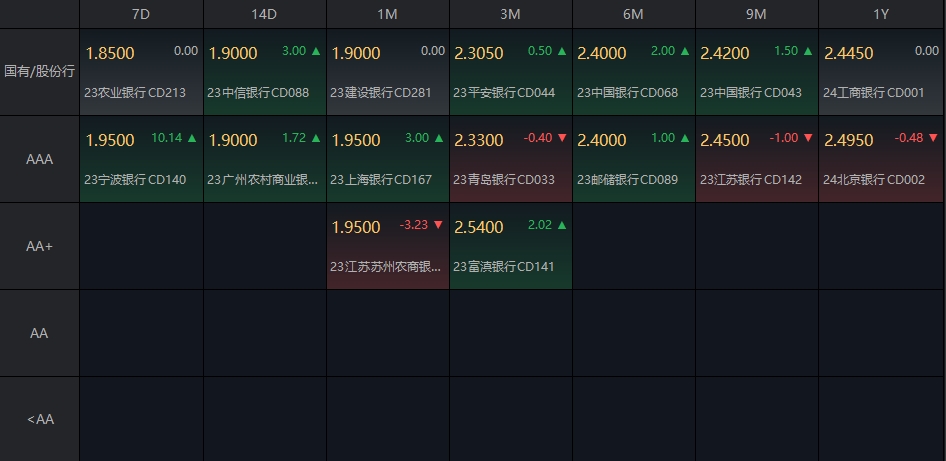This screenshot has height=461, width=946.
Task: Select the 1M tenor column header
Action: (387, 14)
